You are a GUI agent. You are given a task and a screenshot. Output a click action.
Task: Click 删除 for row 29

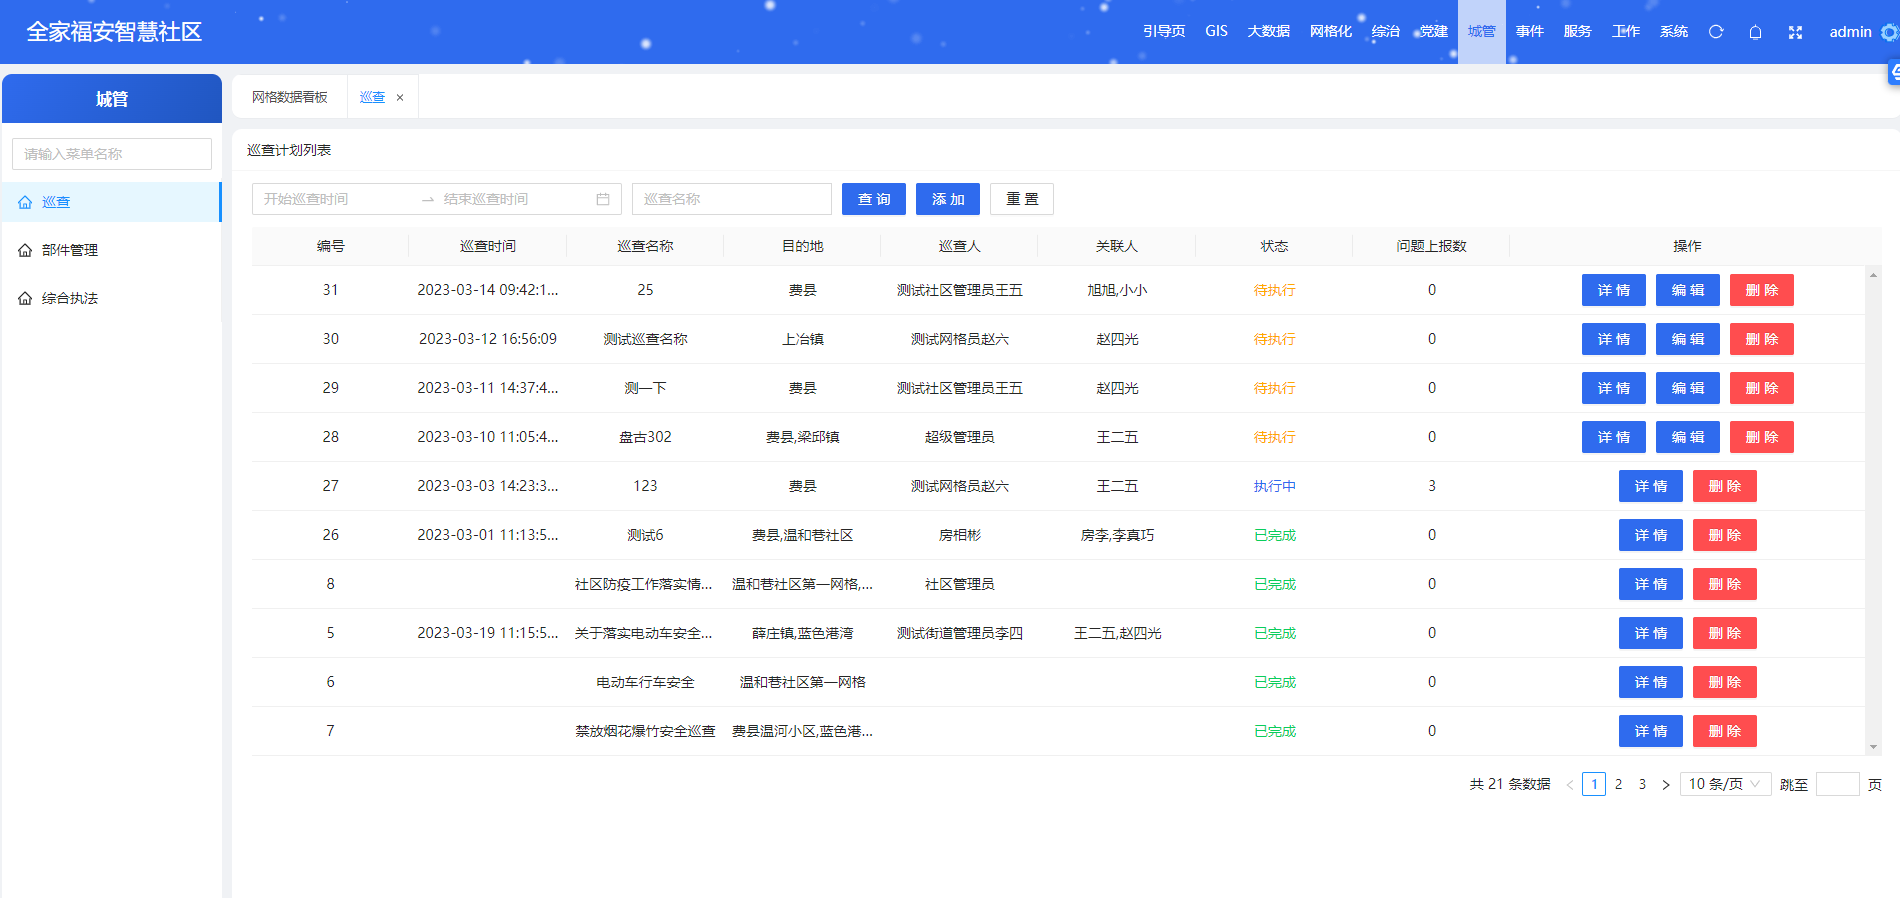click(1762, 388)
